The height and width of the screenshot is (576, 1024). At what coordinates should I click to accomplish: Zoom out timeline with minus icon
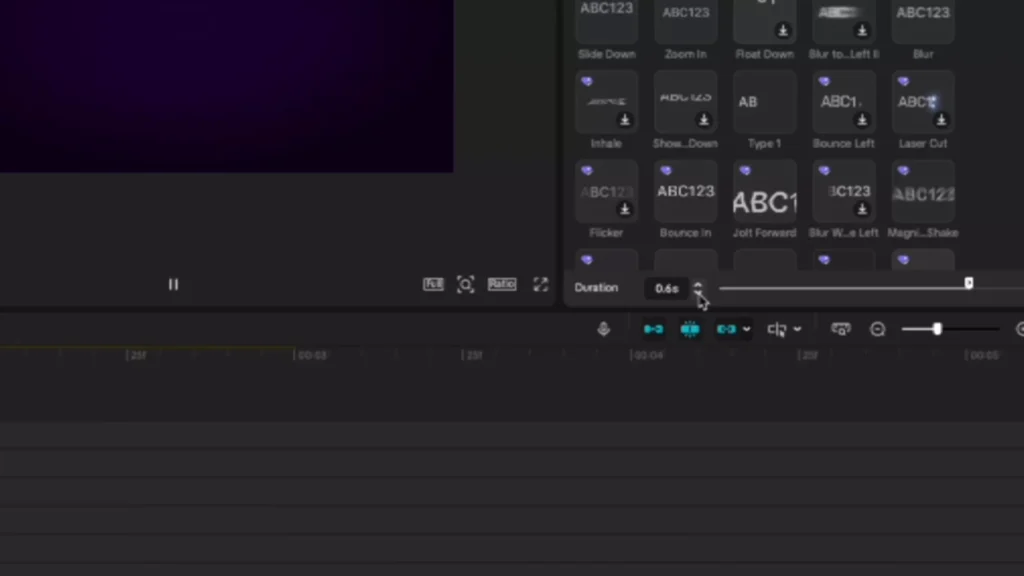pyautogui.click(x=878, y=329)
